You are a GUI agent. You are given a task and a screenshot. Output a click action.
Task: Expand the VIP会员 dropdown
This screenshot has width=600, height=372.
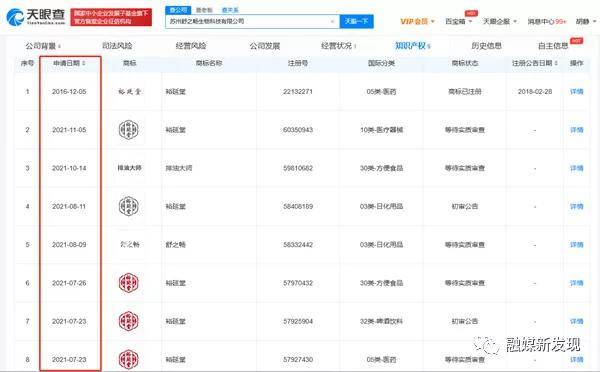[x=417, y=21]
